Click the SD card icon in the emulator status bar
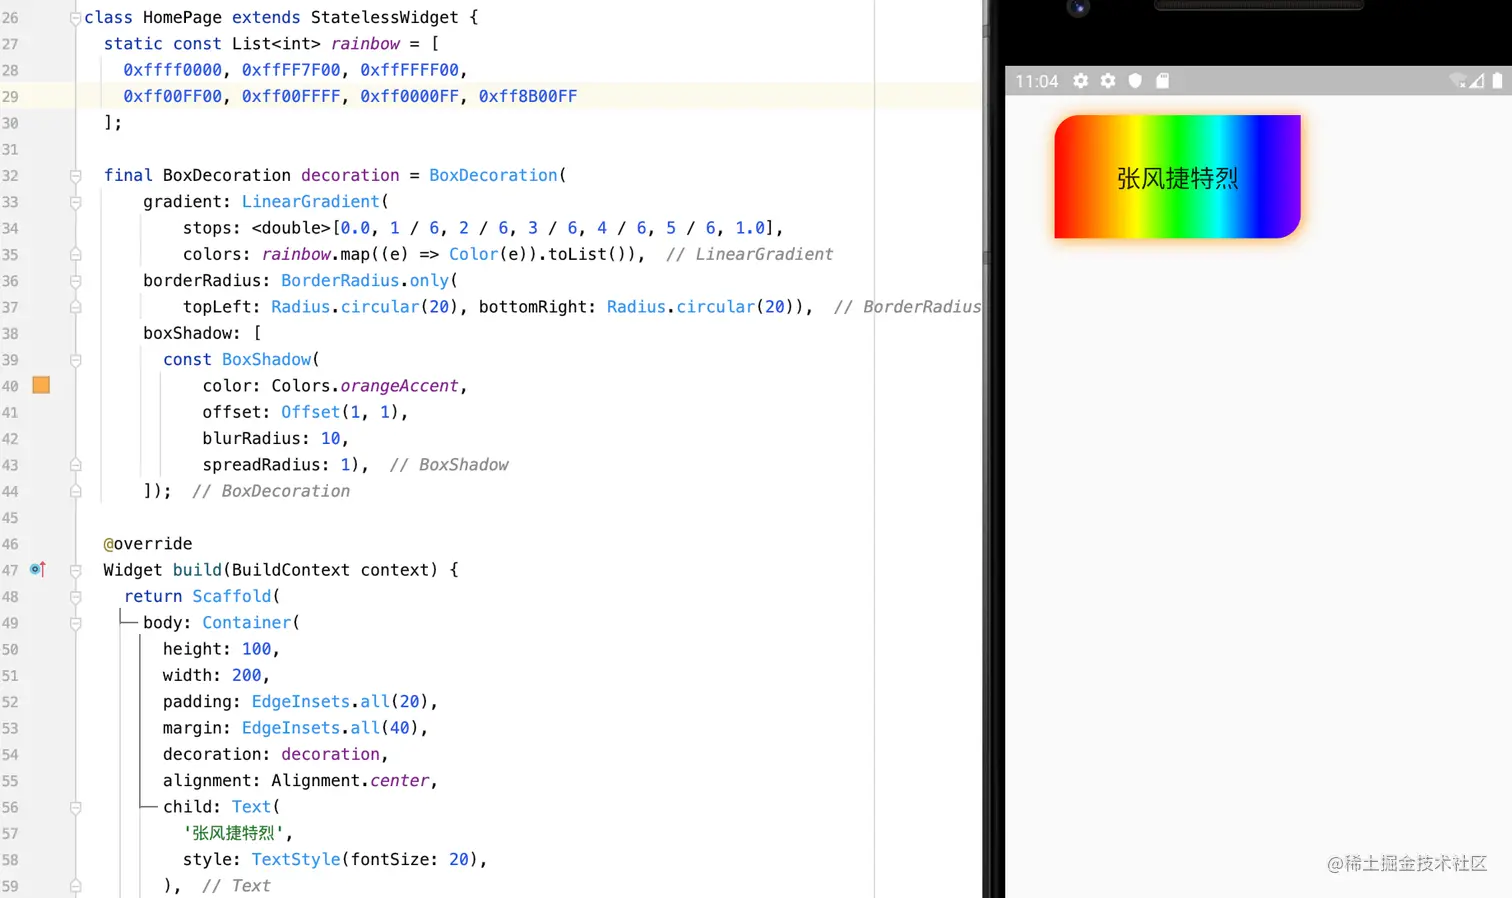 click(x=1162, y=81)
